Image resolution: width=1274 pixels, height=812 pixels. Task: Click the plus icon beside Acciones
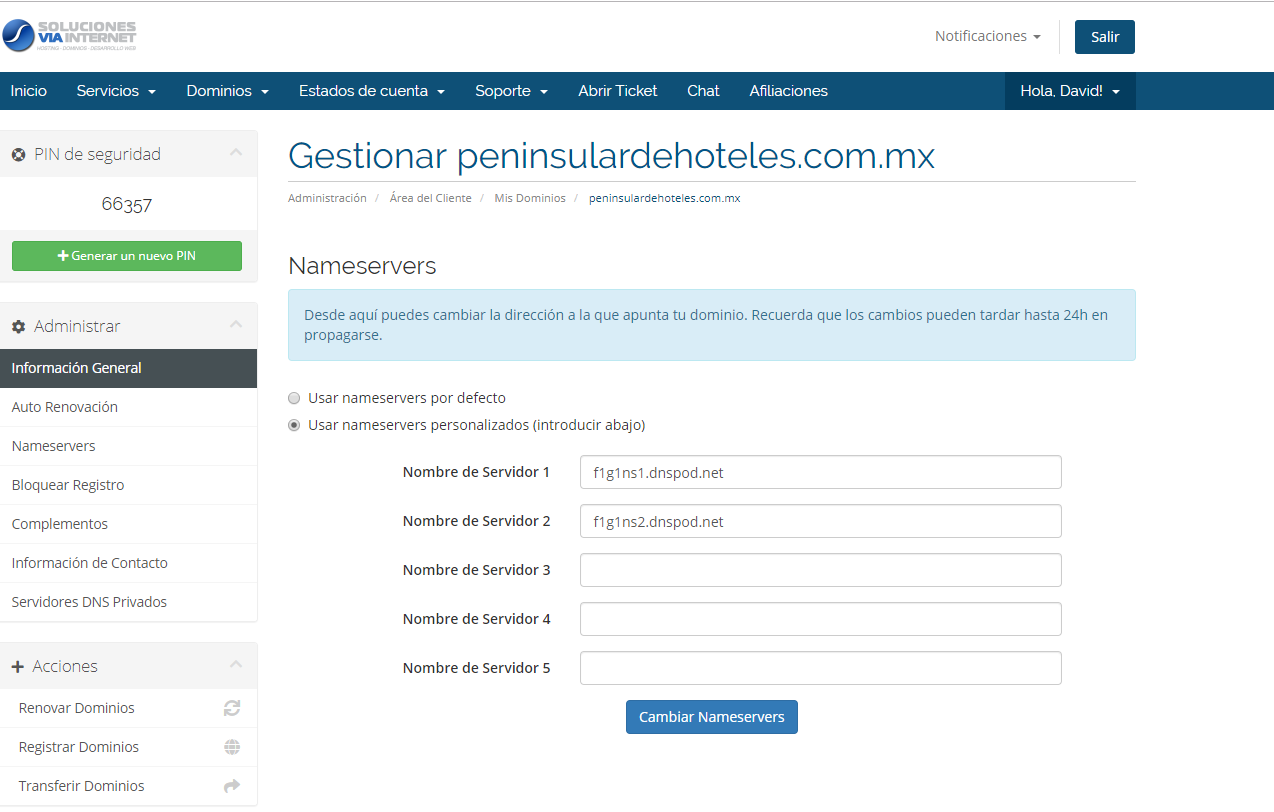tap(18, 667)
